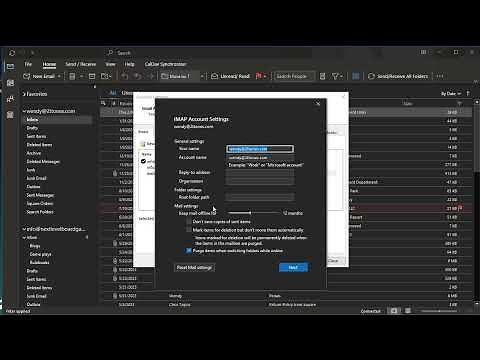The image size is (480, 360).
Task: Click the normal view icon in the status bar
Action: [394, 311]
